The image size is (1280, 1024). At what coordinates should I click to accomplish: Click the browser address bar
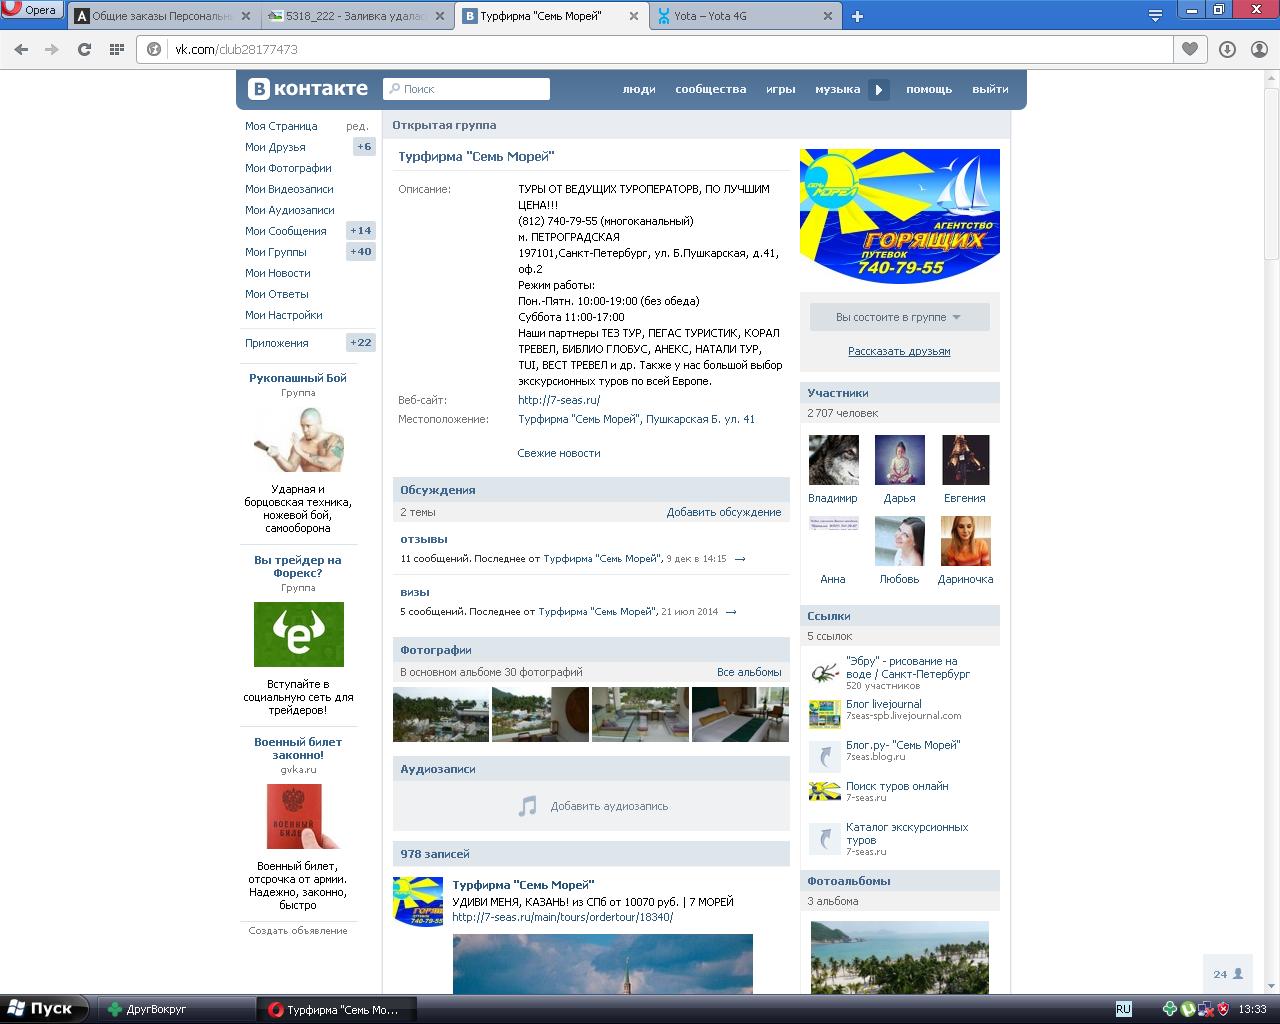click(x=655, y=49)
